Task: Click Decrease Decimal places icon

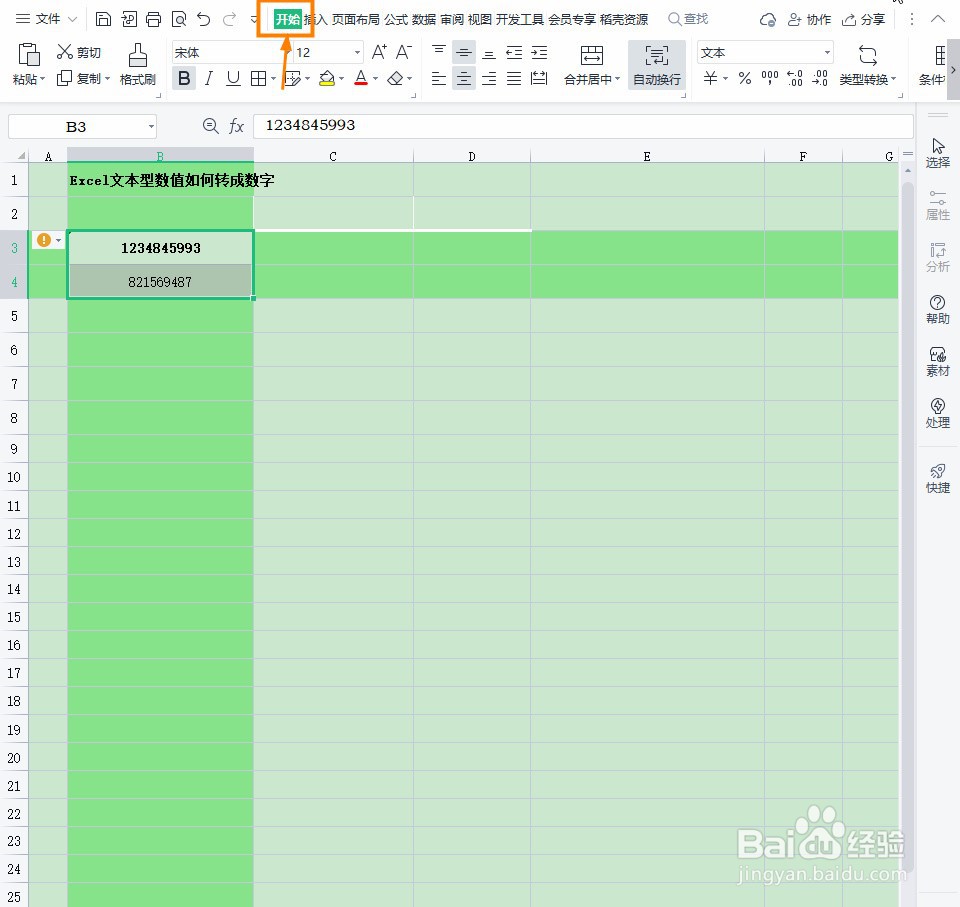Action: coord(820,78)
